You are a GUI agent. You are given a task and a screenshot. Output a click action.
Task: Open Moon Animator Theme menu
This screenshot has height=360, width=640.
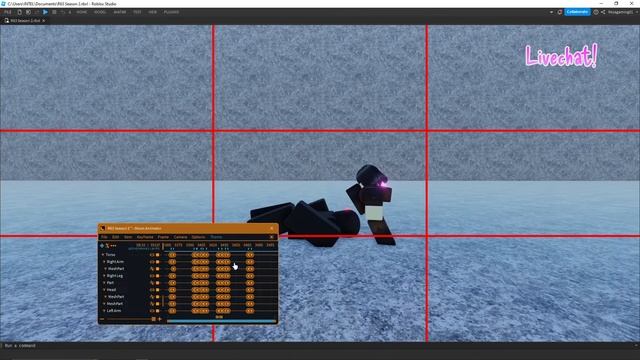coord(216,237)
